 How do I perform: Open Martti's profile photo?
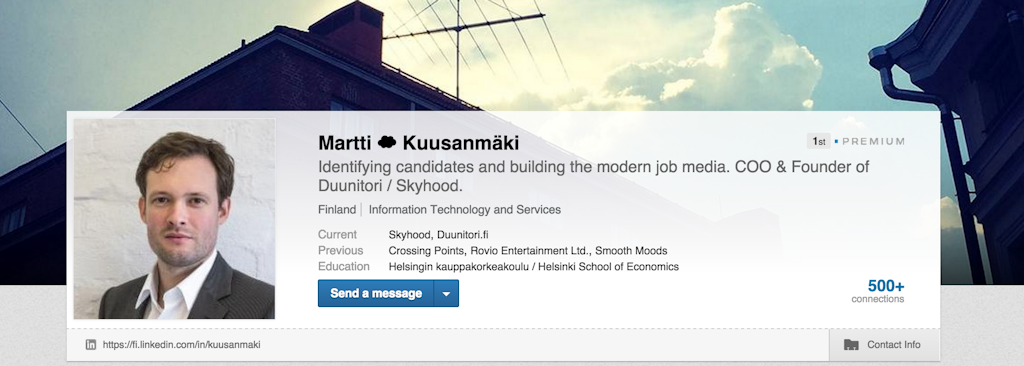pyautogui.click(x=174, y=218)
